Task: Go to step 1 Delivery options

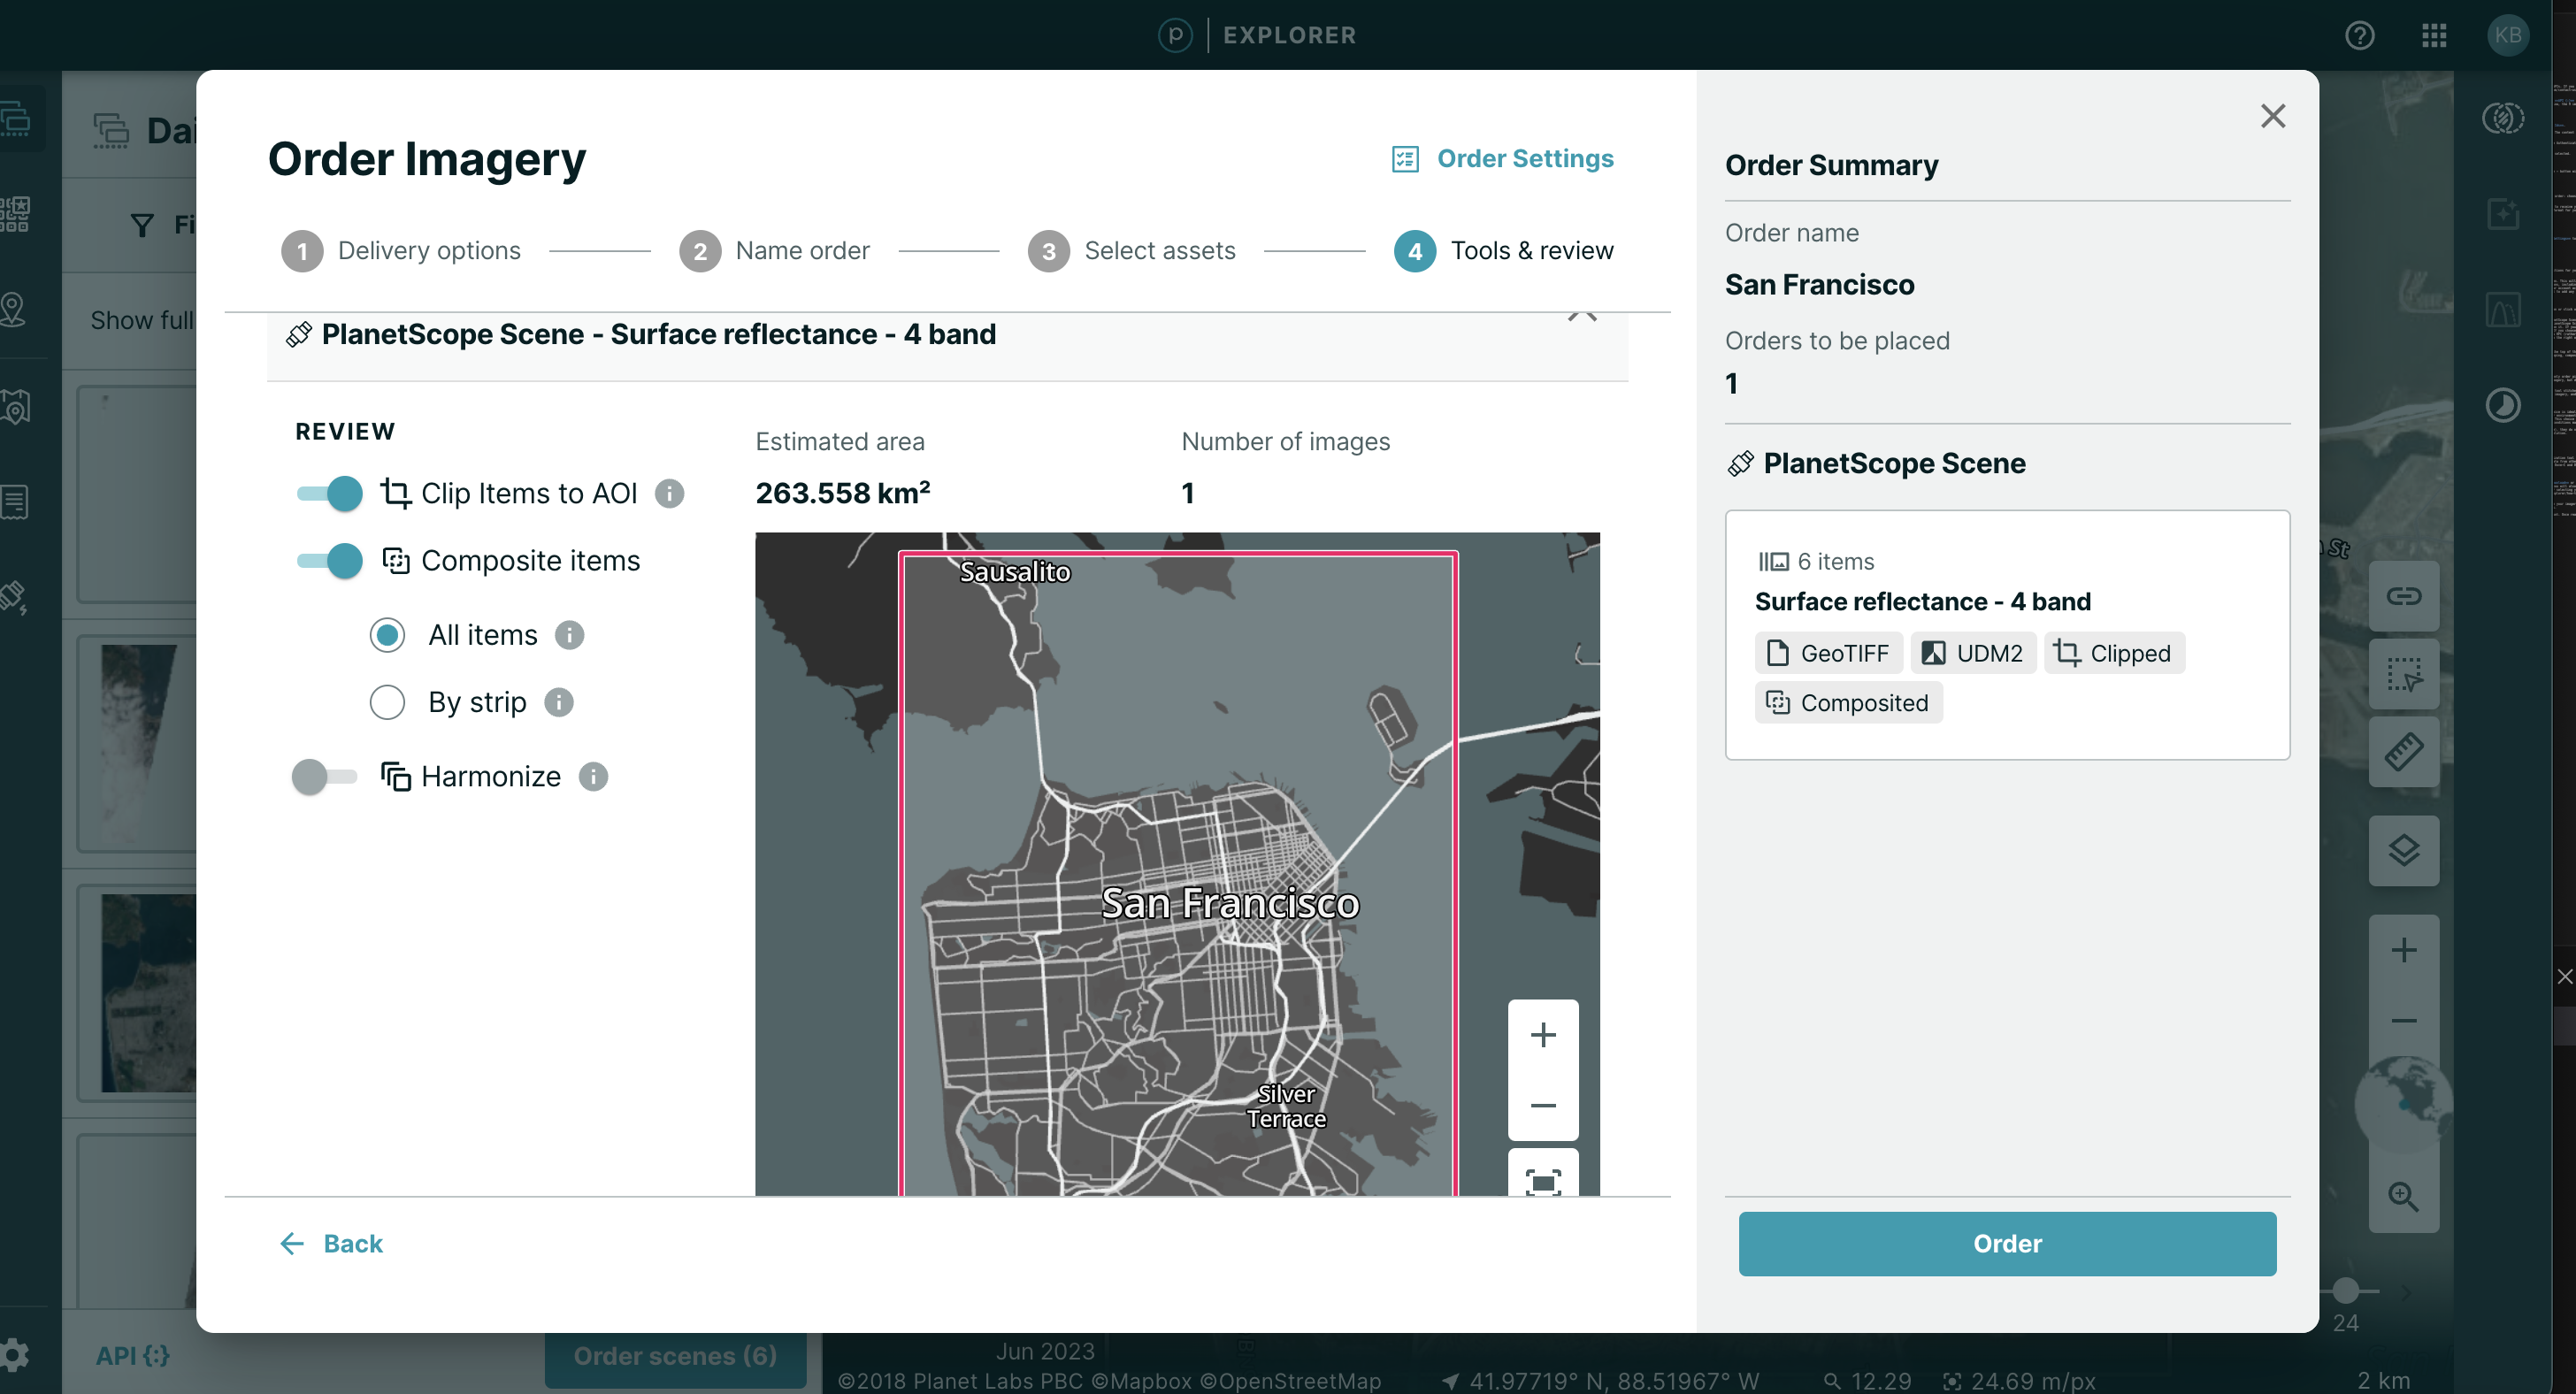Action: pos(401,251)
